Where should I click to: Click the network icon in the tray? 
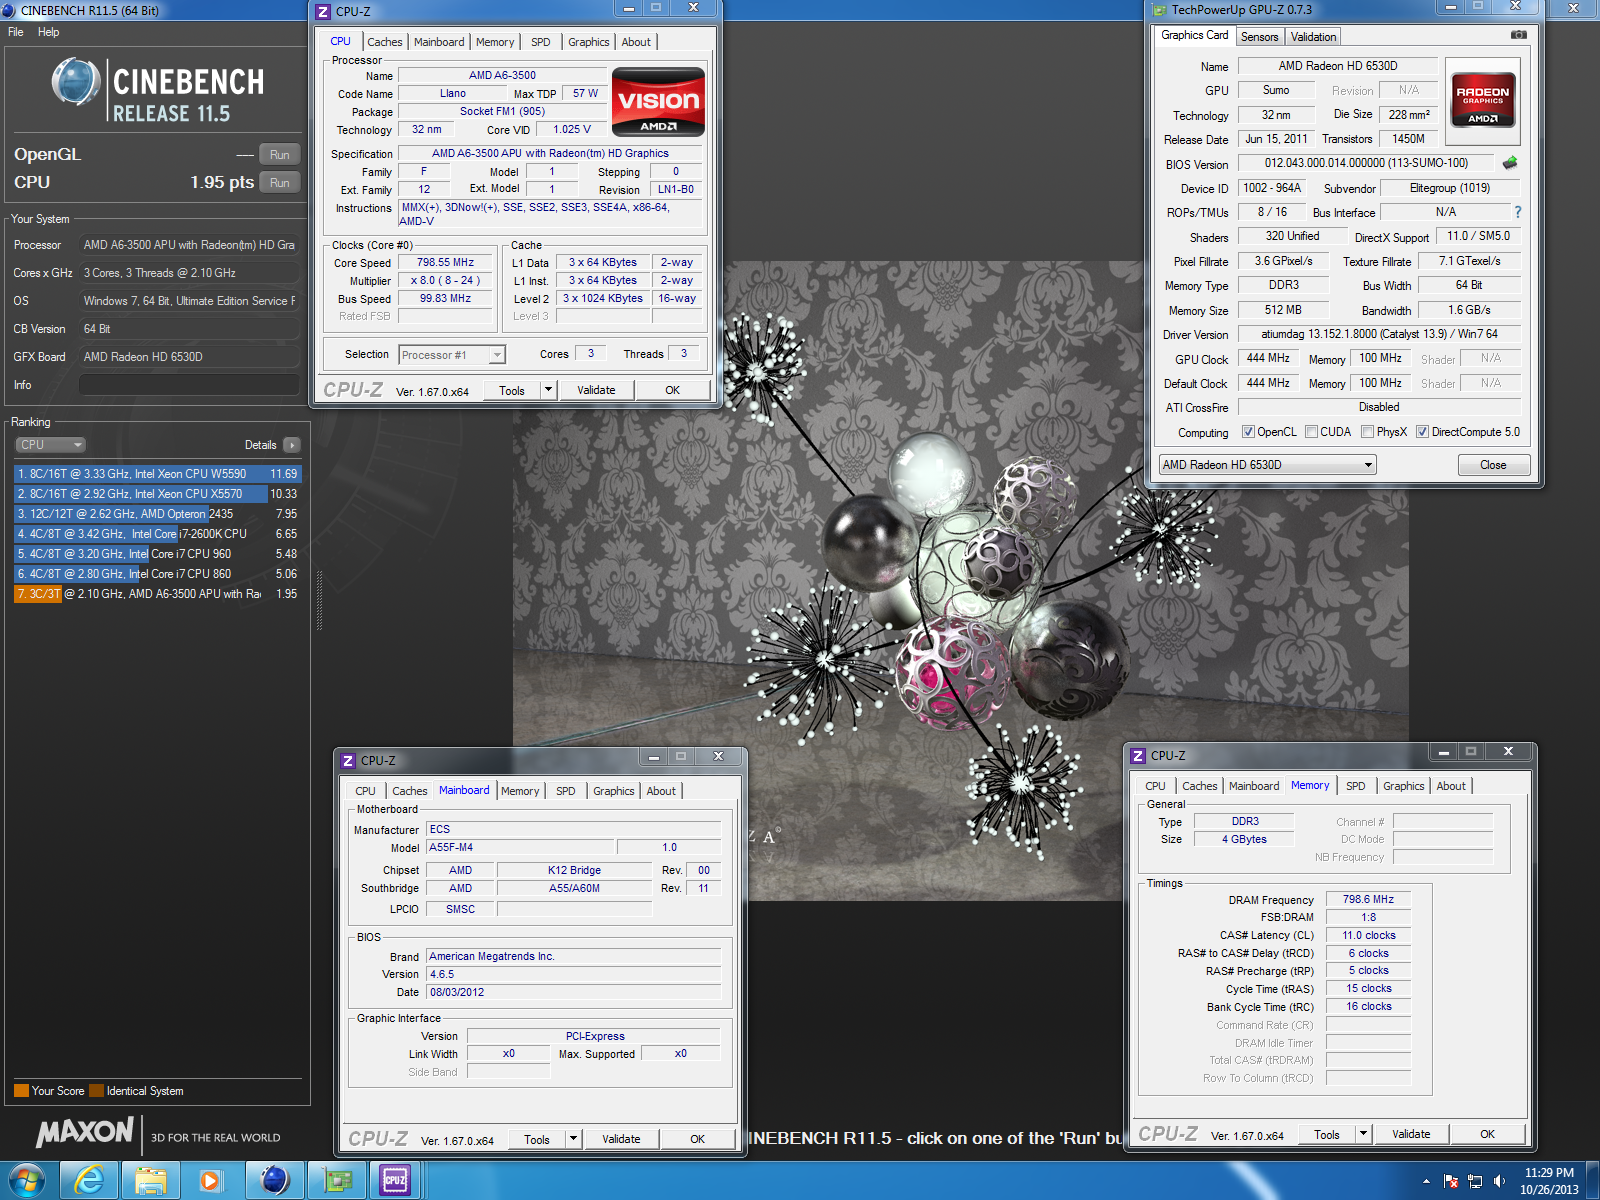point(1475,1181)
